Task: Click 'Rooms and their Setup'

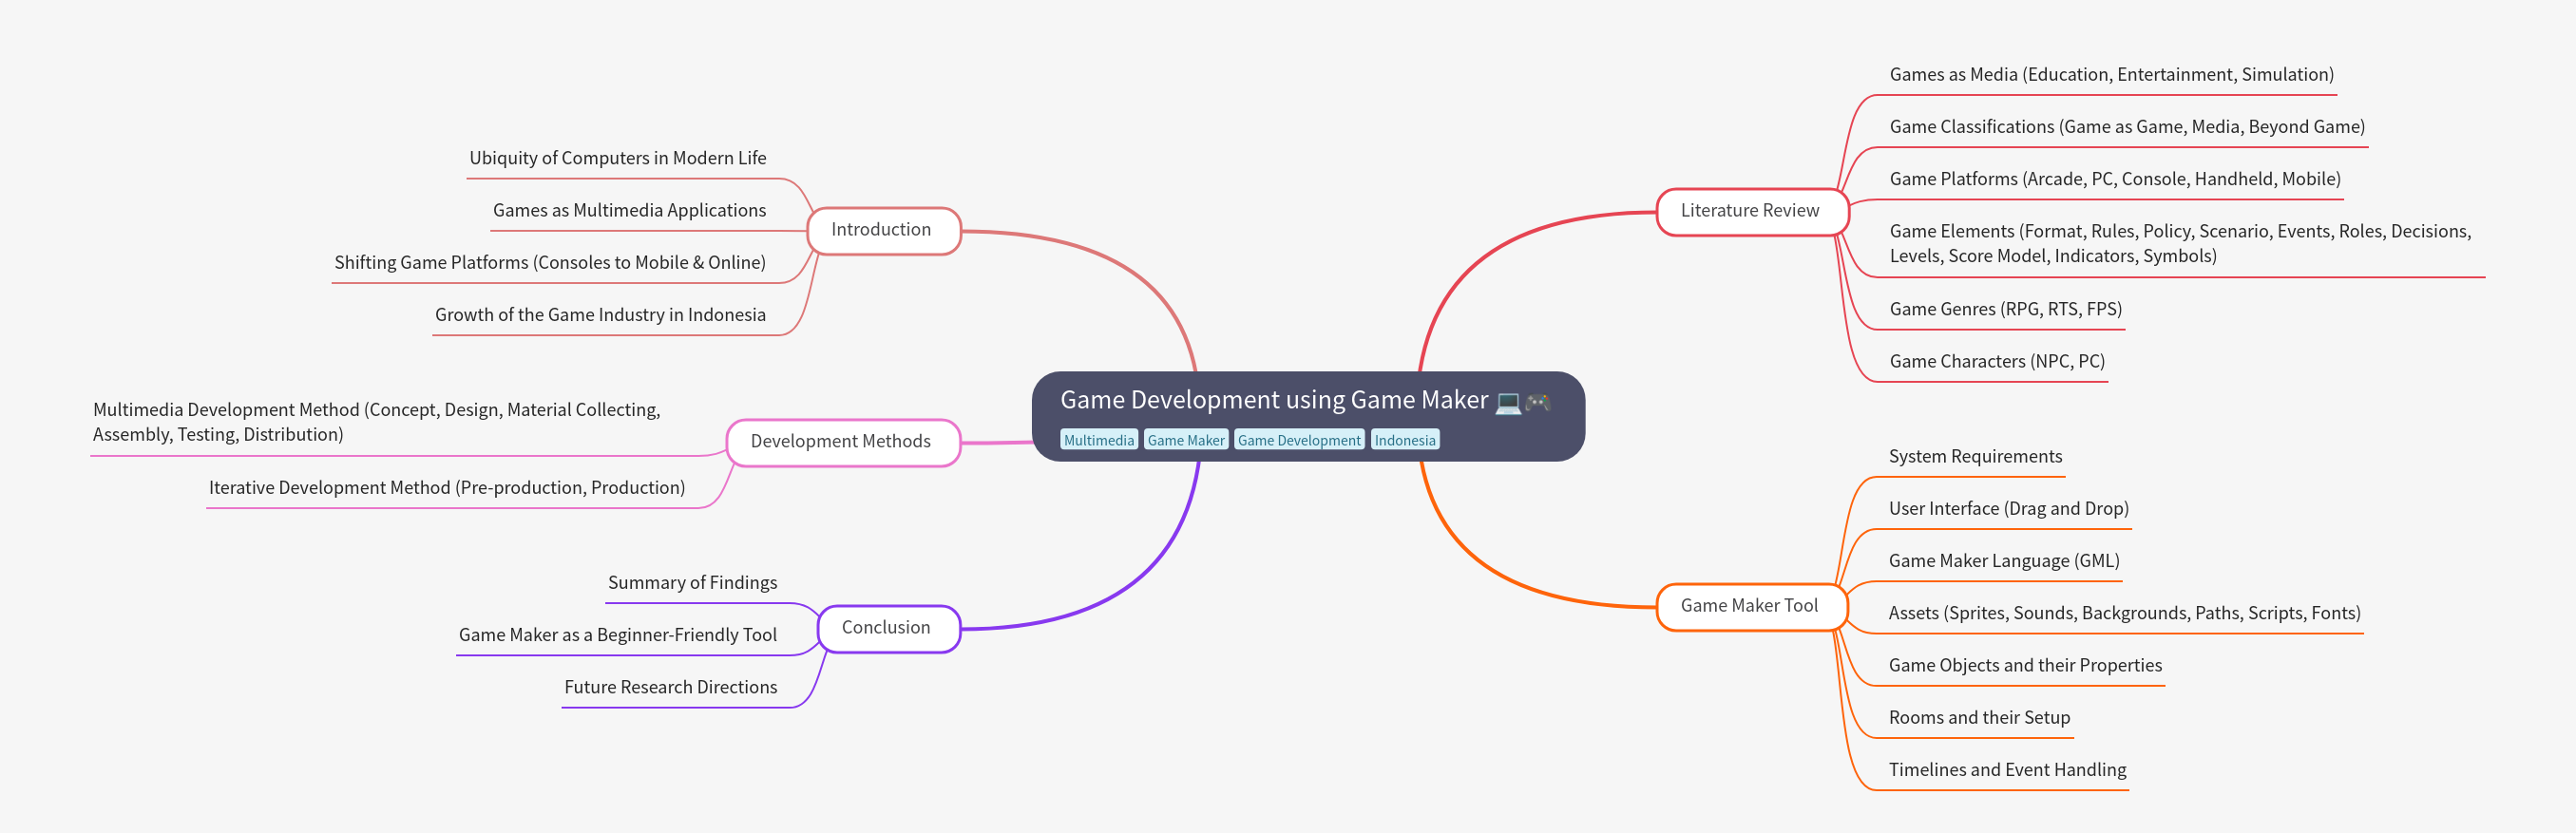Action: point(1979,716)
